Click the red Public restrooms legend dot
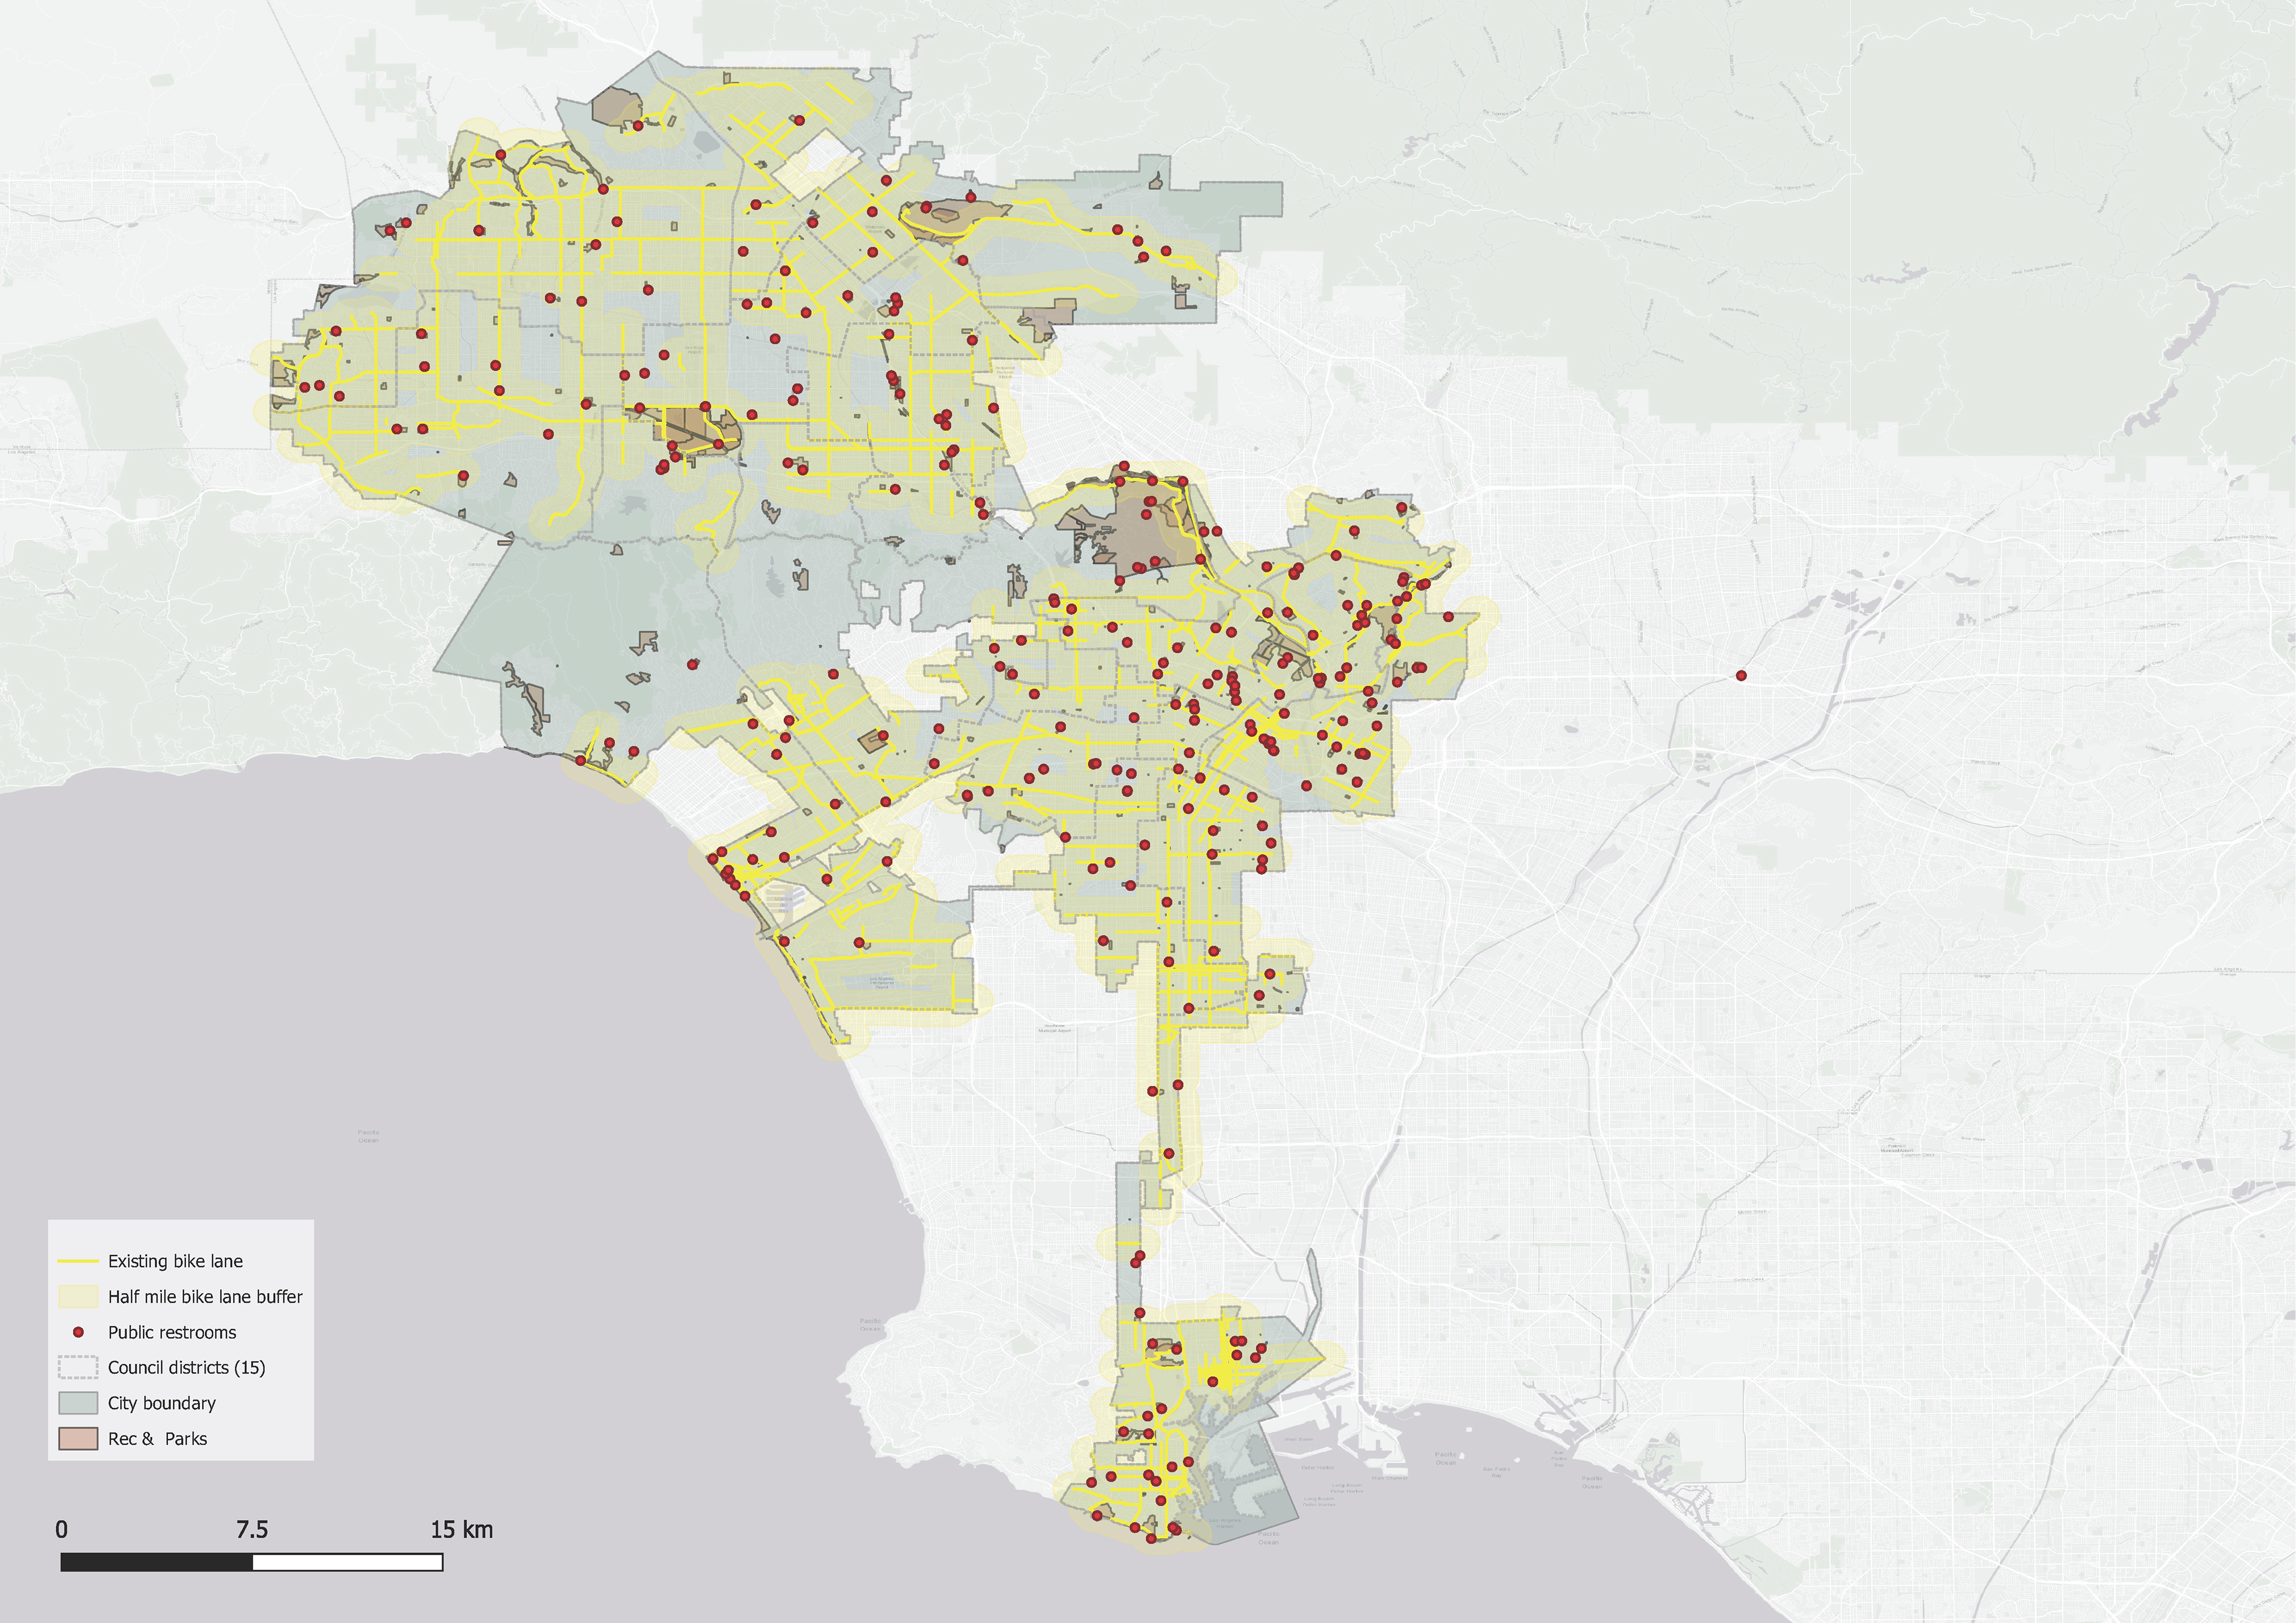 pyautogui.click(x=78, y=1332)
